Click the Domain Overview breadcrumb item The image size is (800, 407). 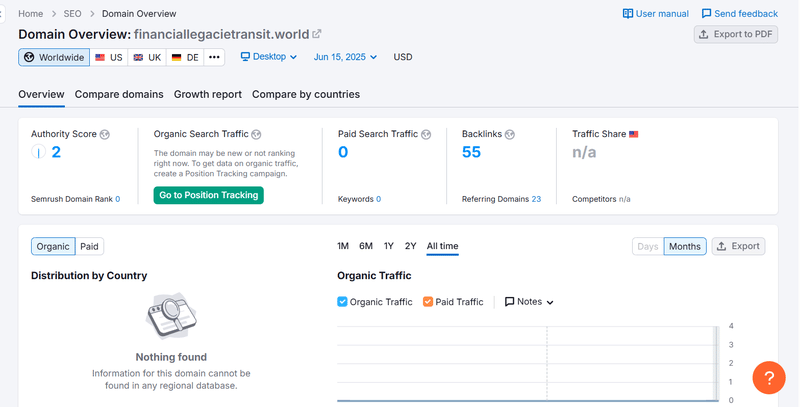click(x=139, y=14)
